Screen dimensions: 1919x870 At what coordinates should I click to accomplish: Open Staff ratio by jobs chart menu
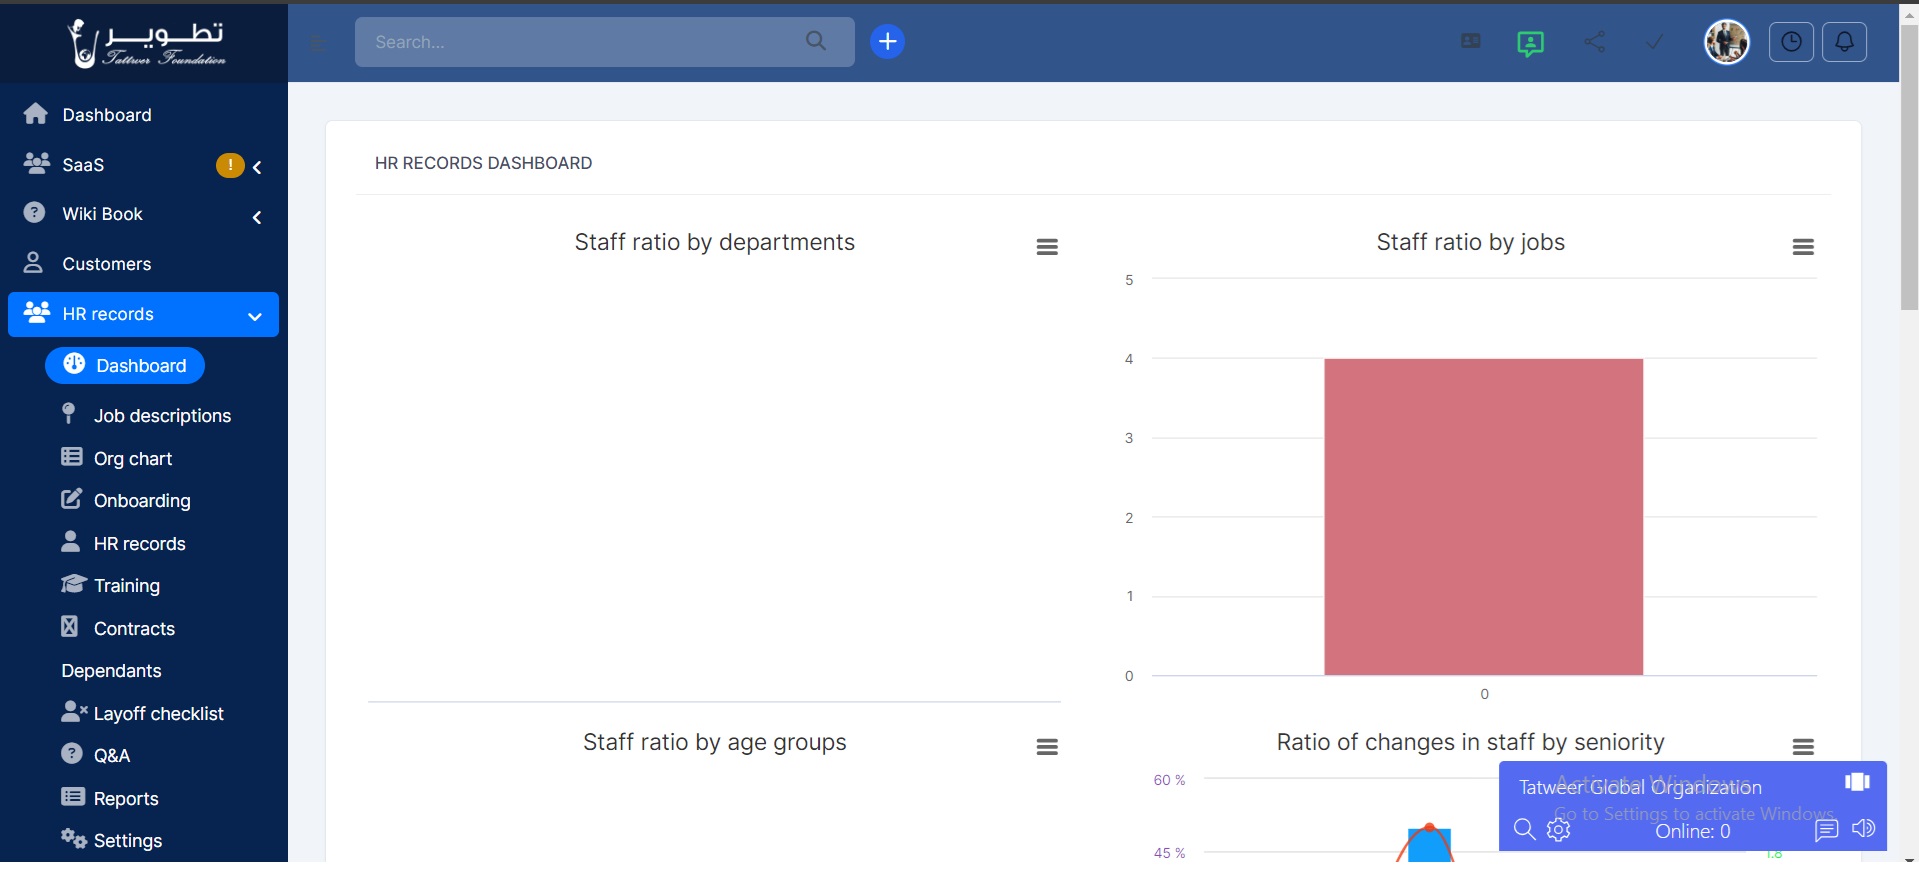1802,247
